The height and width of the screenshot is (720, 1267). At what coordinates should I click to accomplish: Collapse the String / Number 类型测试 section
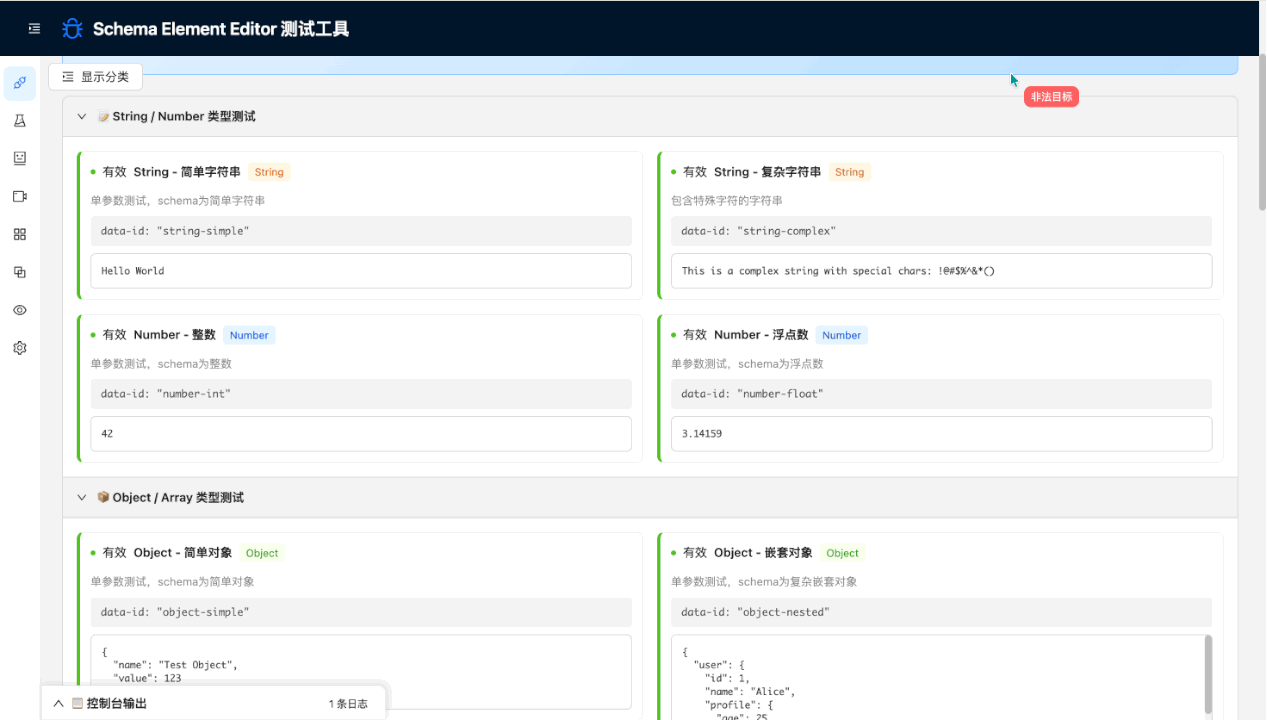coord(82,117)
